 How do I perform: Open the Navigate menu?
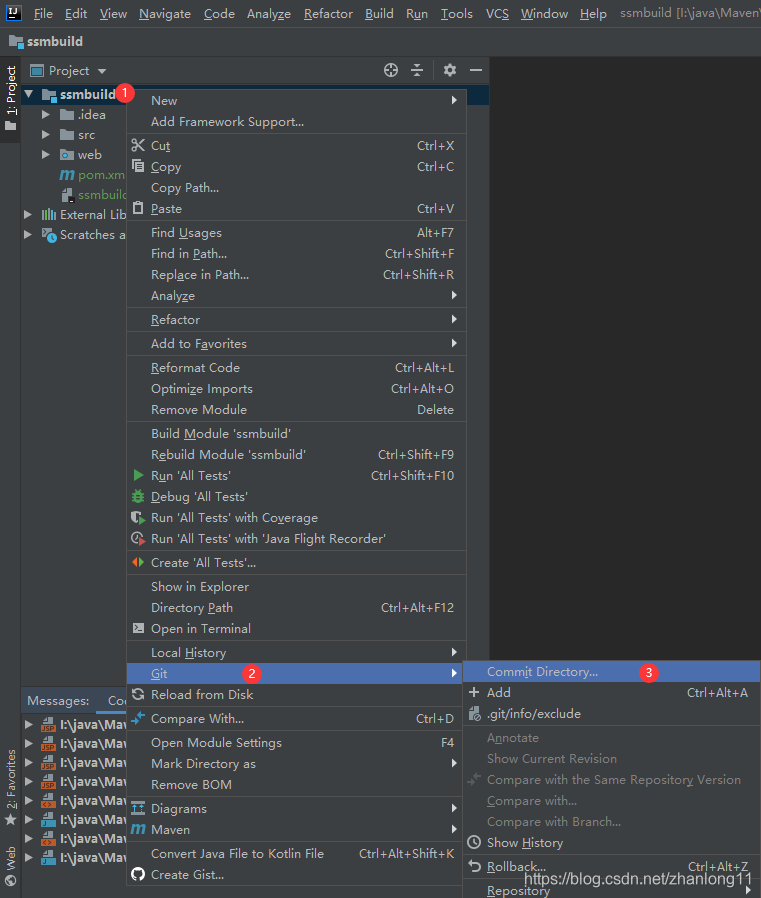click(x=165, y=13)
